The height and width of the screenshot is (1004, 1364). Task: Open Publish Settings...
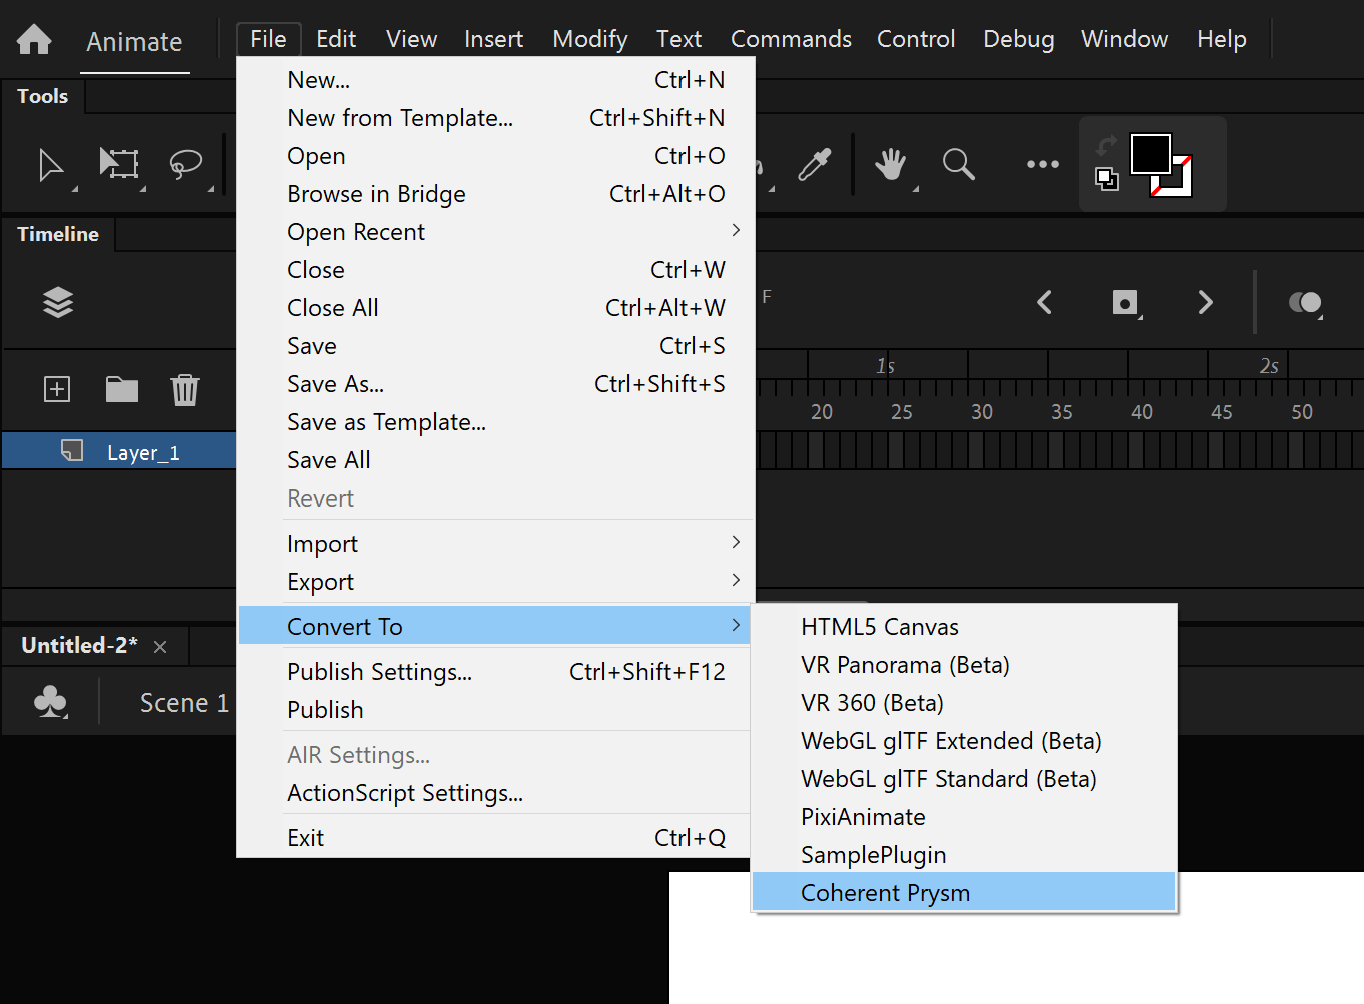coord(495,672)
